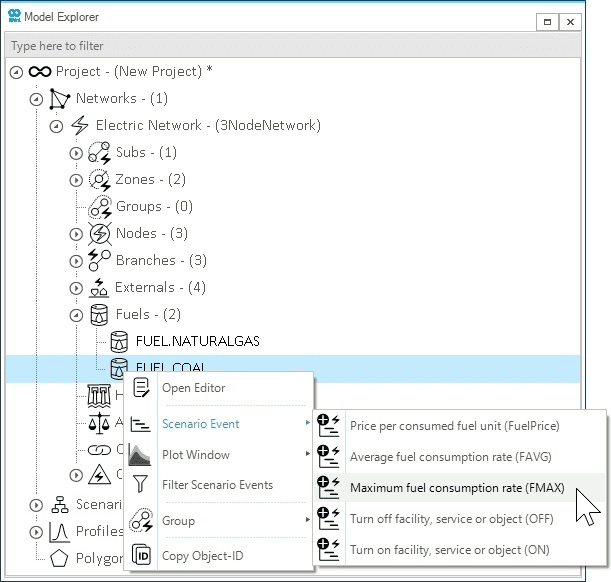
Task: Click the Copy Object-ID icon
Action: tap(142, 555)
